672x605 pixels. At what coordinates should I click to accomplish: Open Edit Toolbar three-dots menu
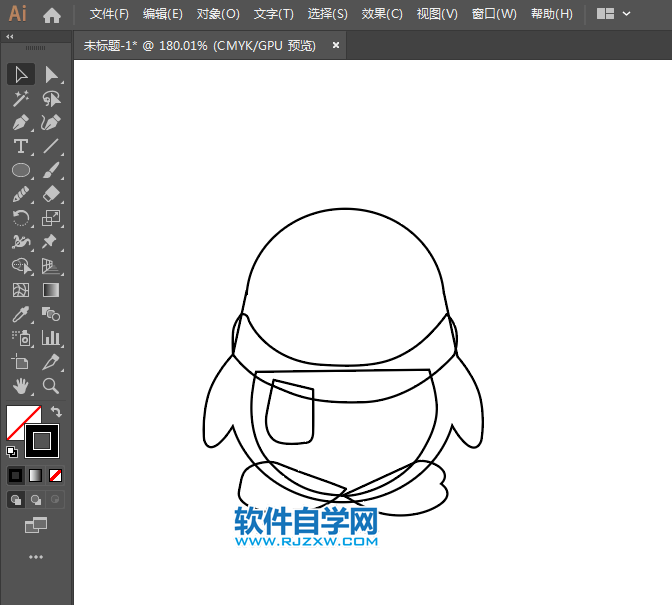(x=36, y=556)
